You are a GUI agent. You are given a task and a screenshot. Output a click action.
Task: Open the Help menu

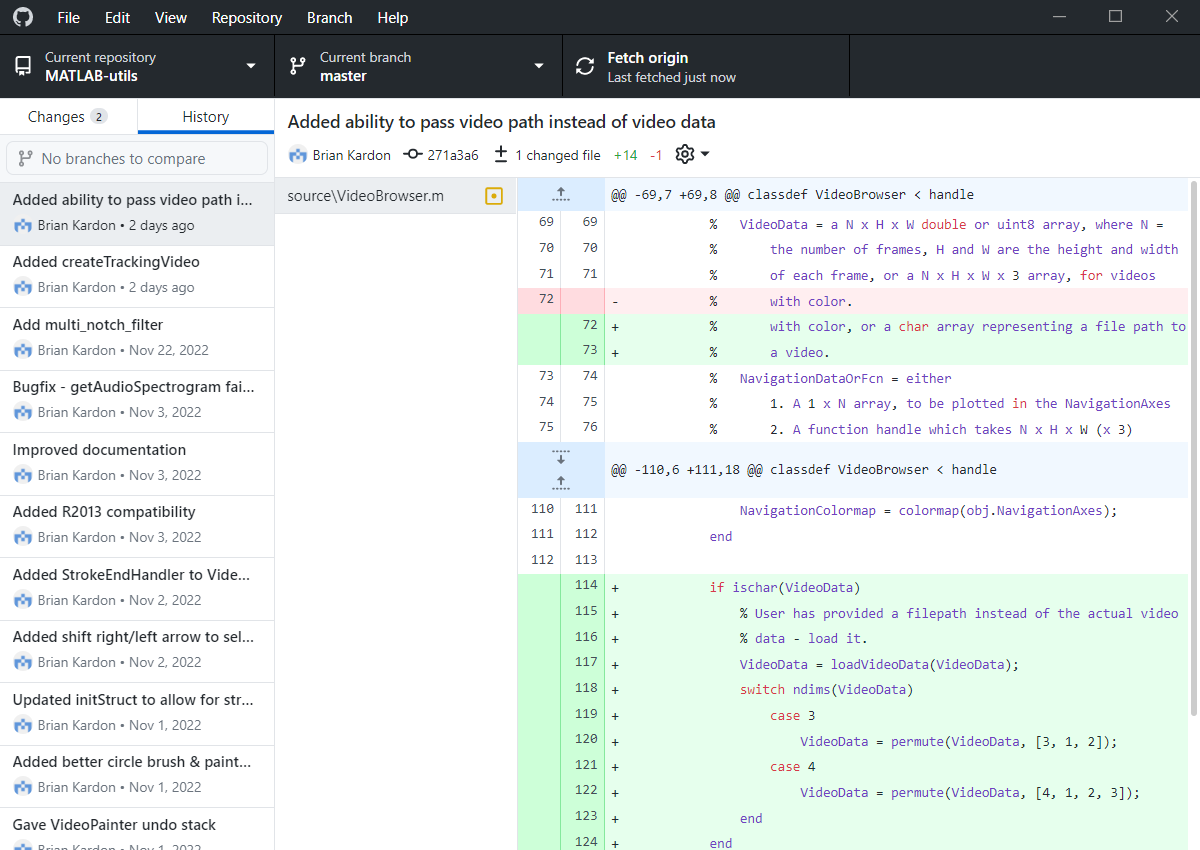pos(393,17)
